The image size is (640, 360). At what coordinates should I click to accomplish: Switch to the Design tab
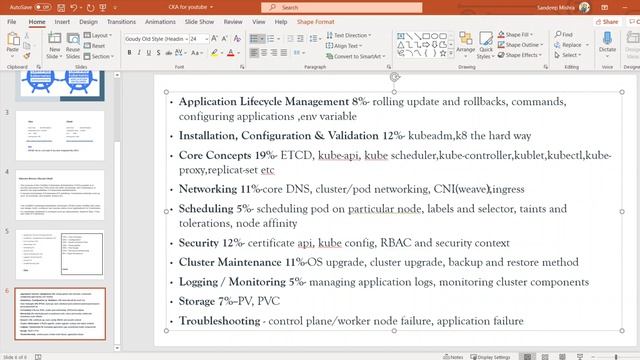[88, 22]
